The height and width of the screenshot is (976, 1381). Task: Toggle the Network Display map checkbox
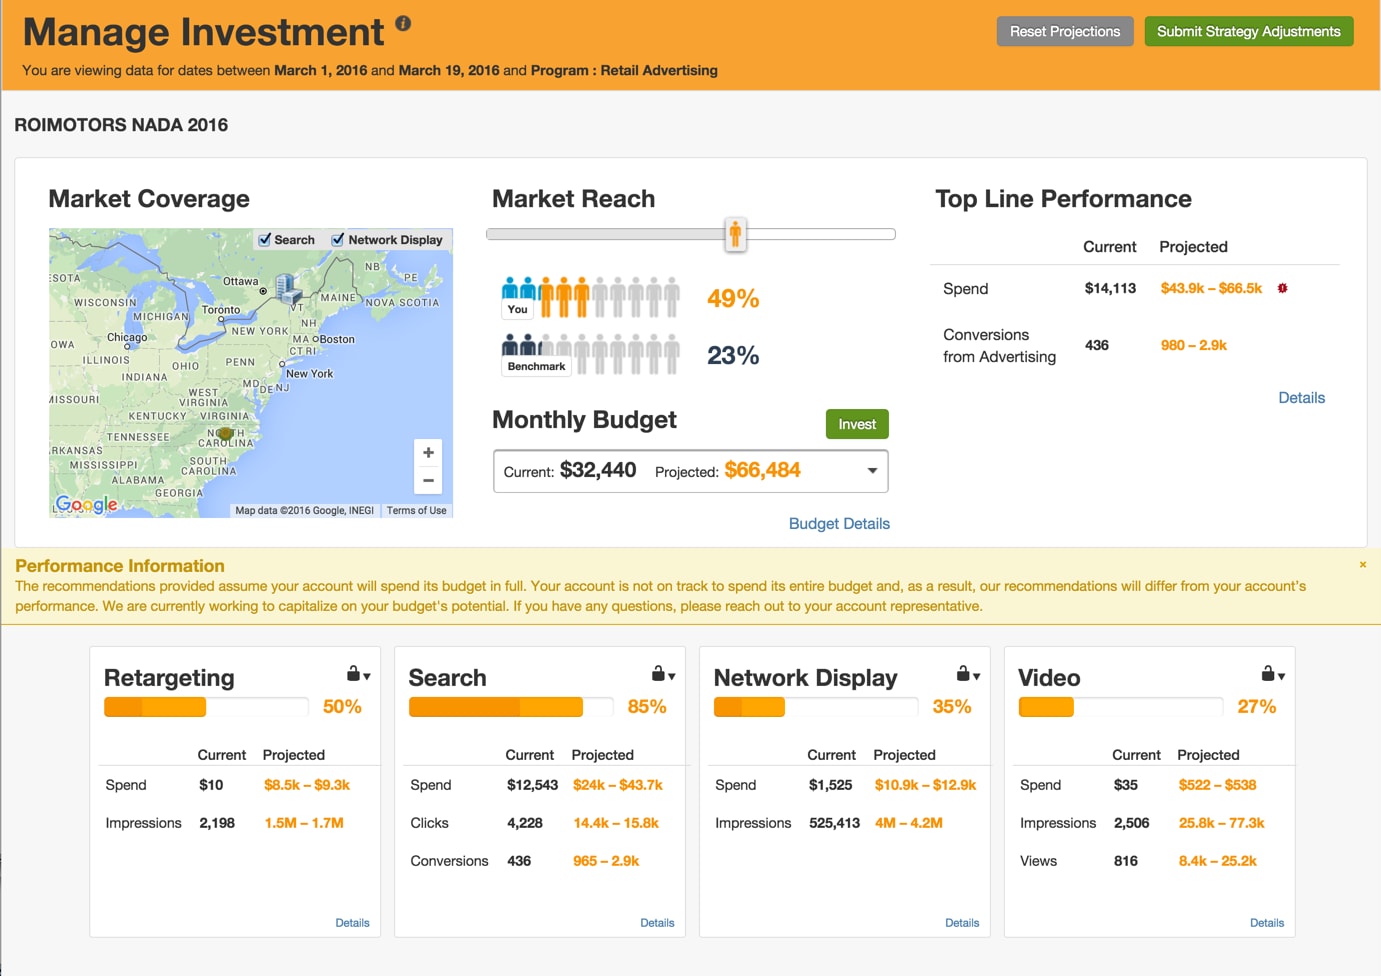338,240
